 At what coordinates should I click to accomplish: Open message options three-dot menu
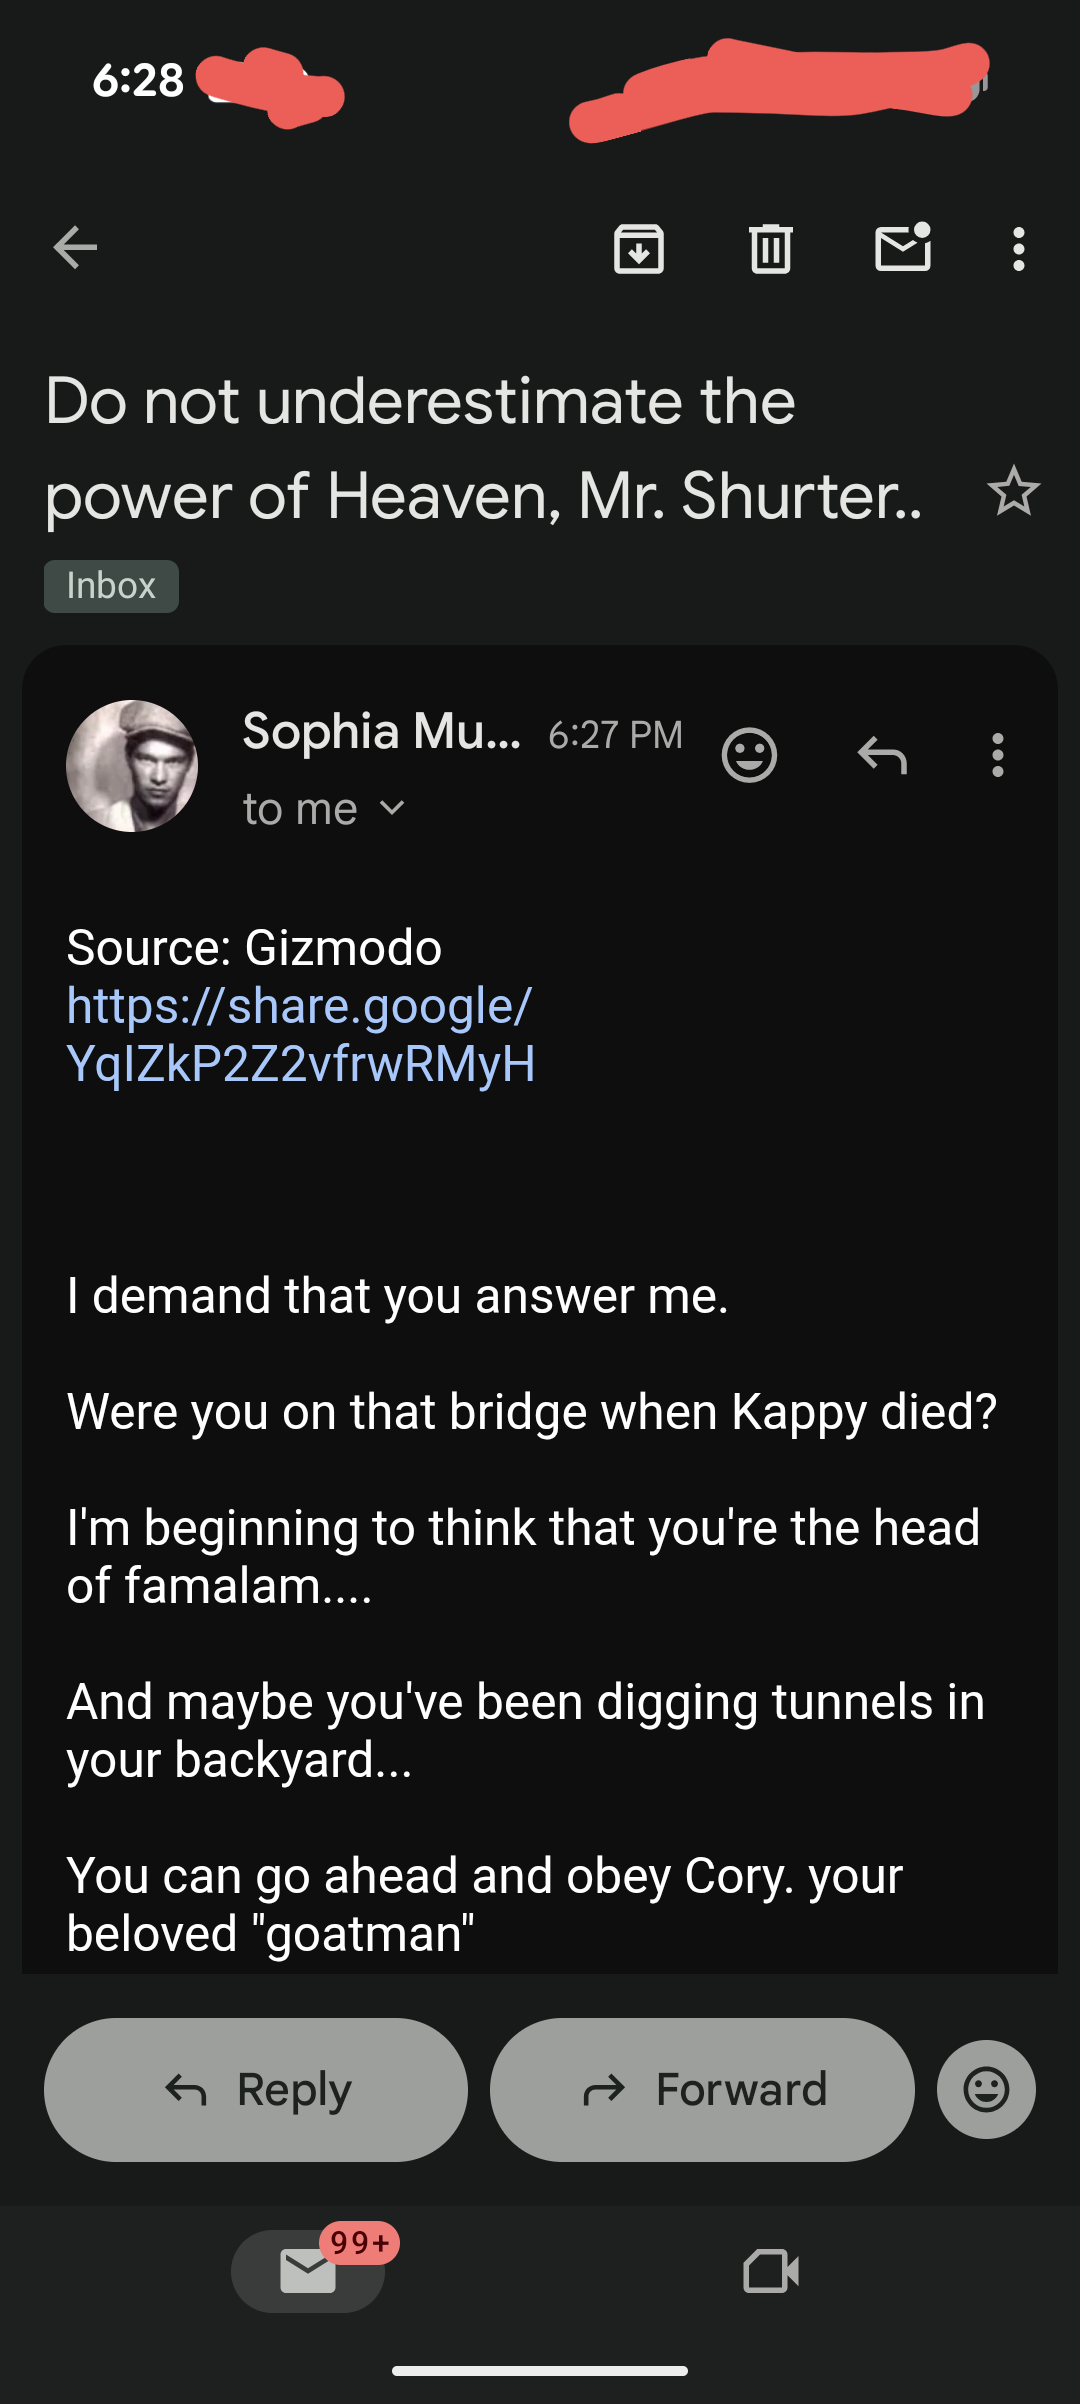(997, 755)
